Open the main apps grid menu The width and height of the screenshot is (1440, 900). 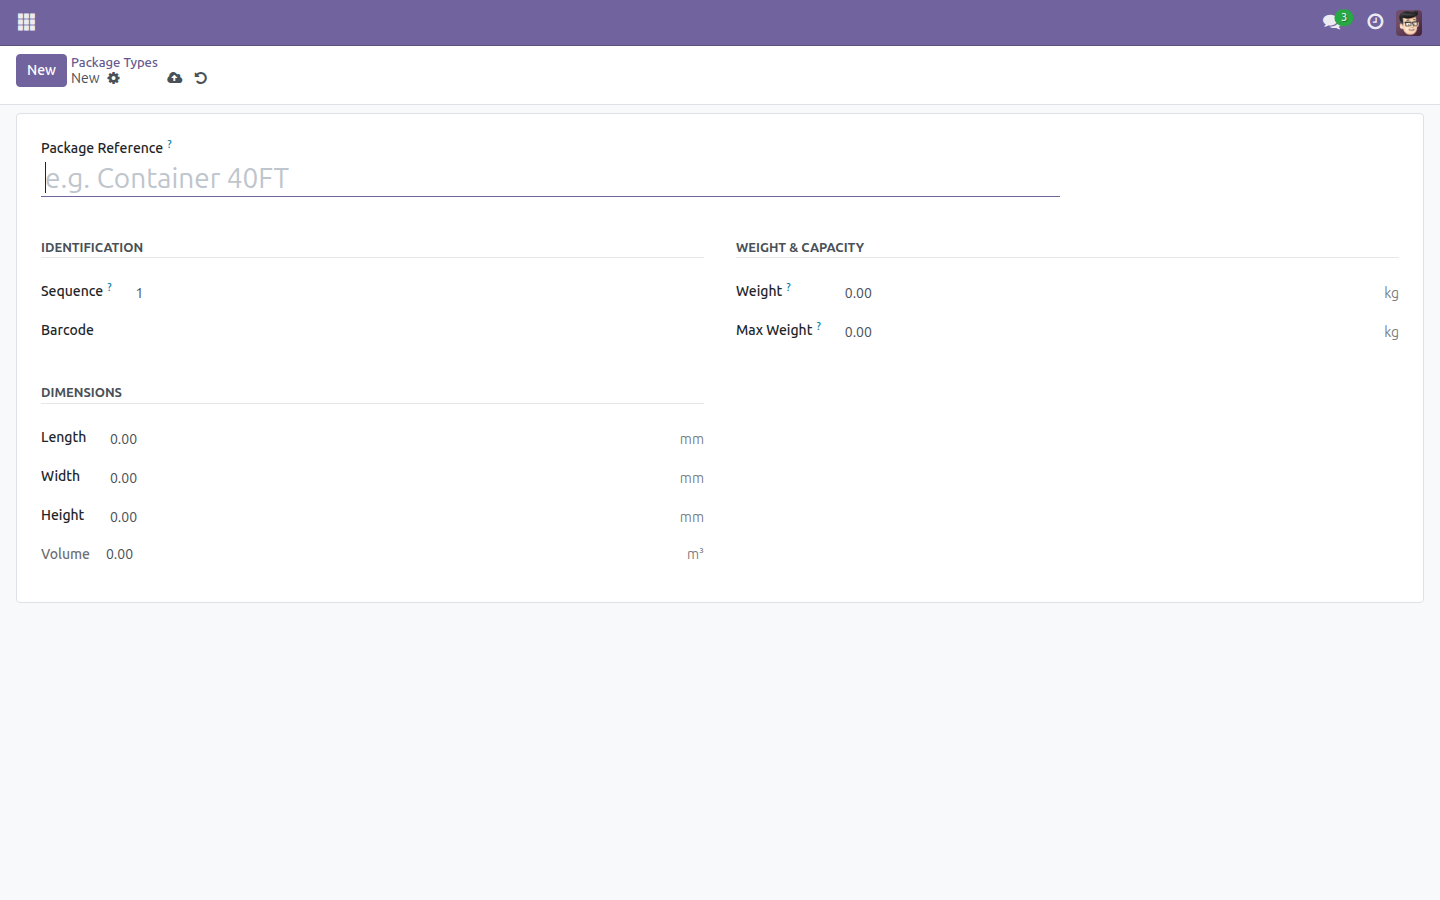pyautogui.click(x=26, y=22)
